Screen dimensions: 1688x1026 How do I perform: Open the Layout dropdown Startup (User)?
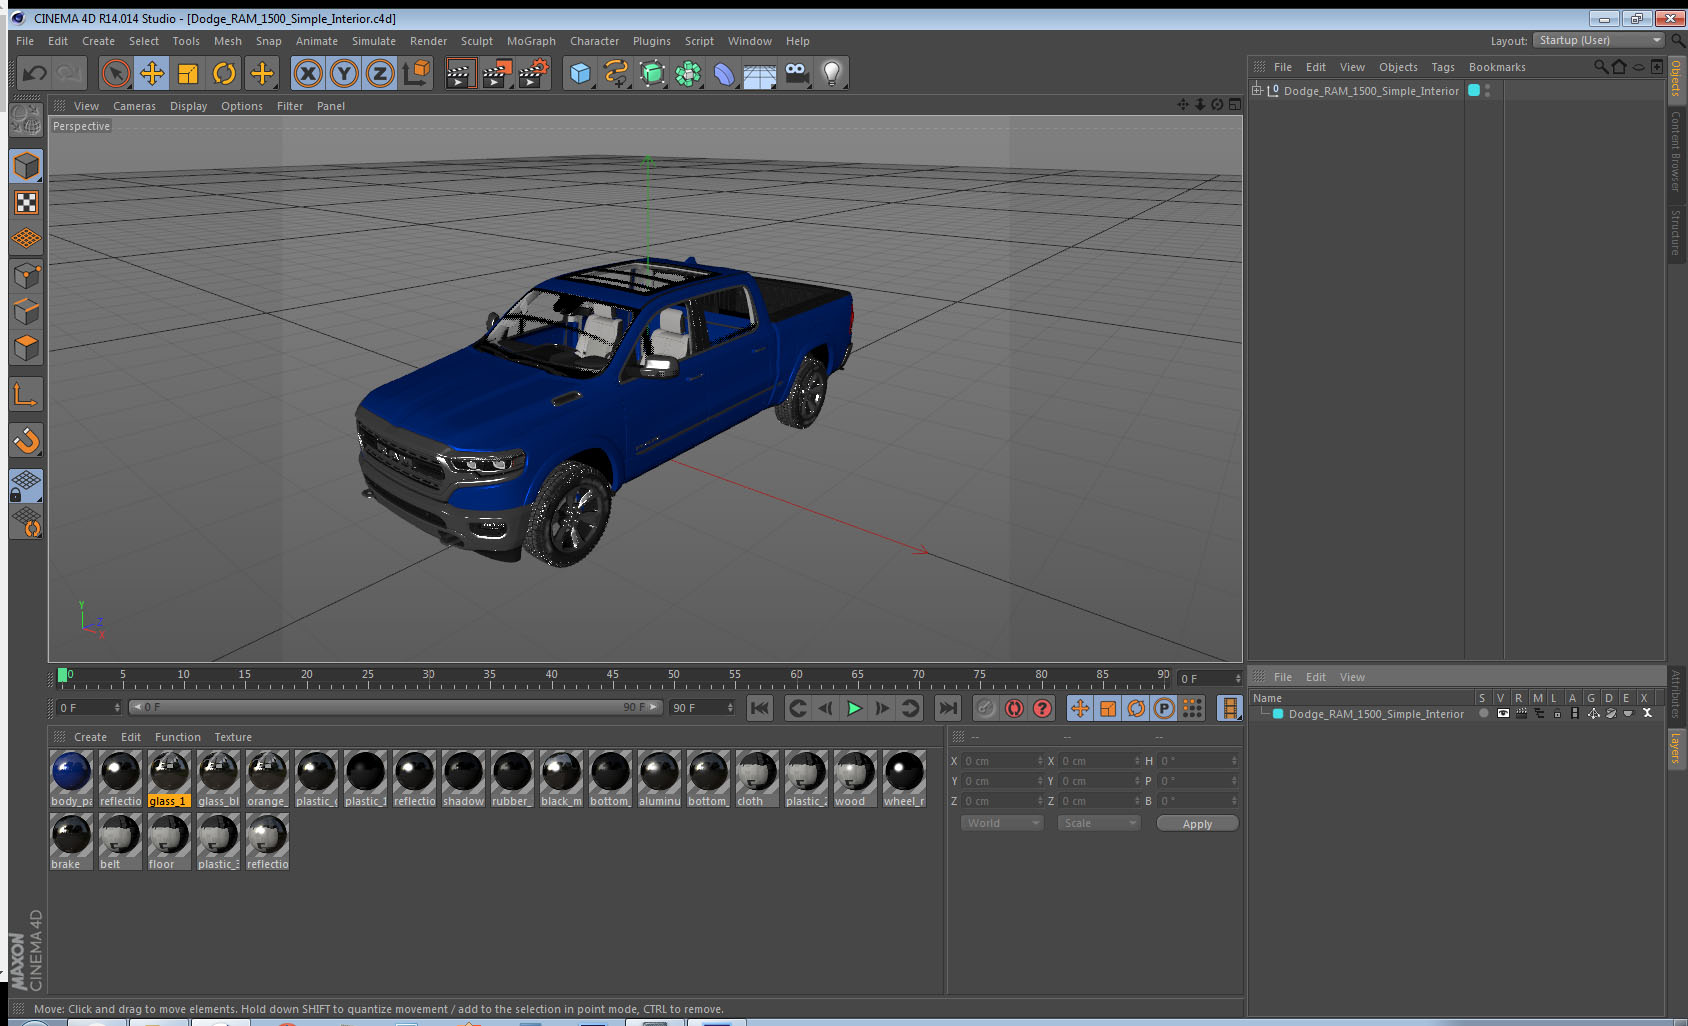pyautogui.click(x=1598, y=40)
